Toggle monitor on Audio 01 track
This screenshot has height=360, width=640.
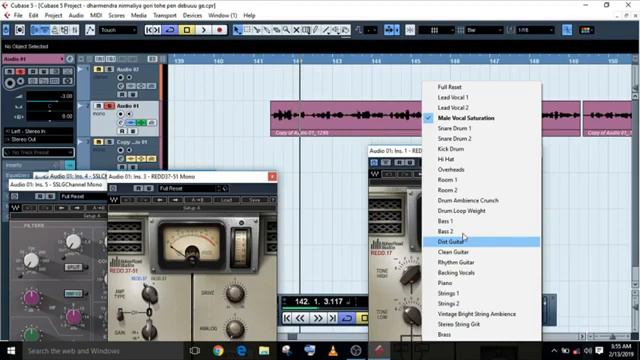pyautogui.click(x=129, y=114)
